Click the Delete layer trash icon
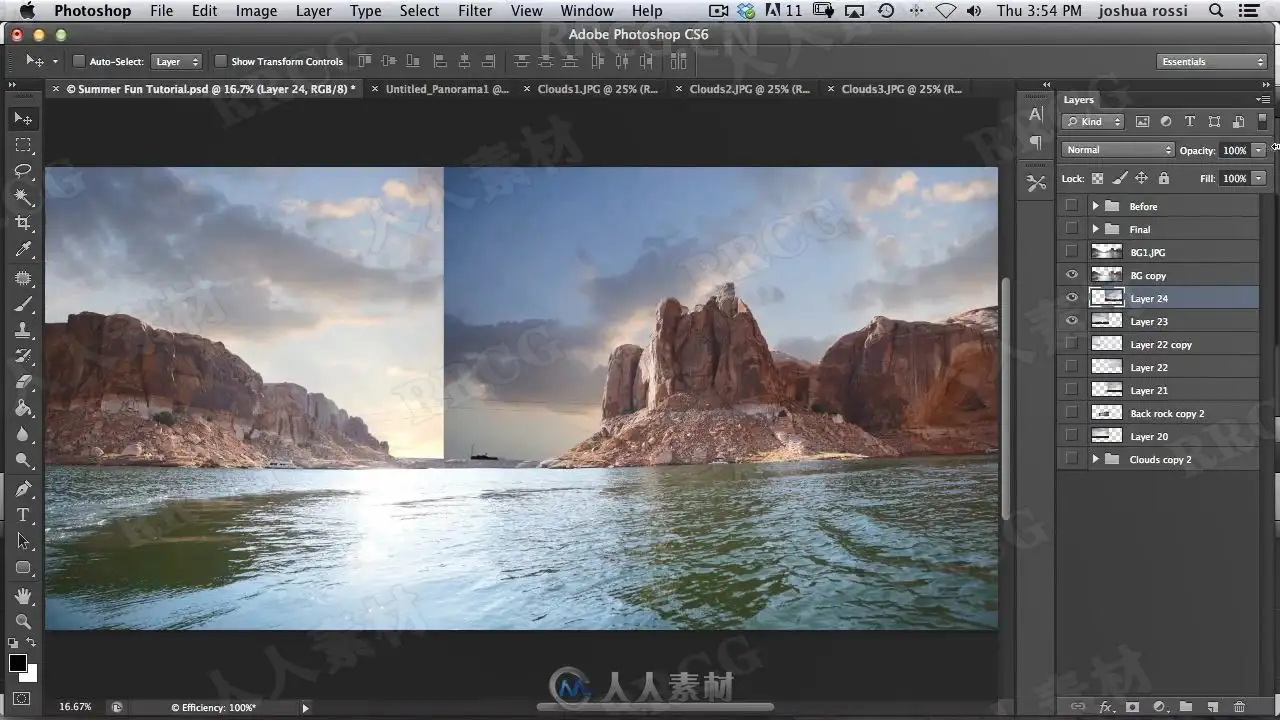Viewport: 1280px width, 720px height. pos(1240,707)
